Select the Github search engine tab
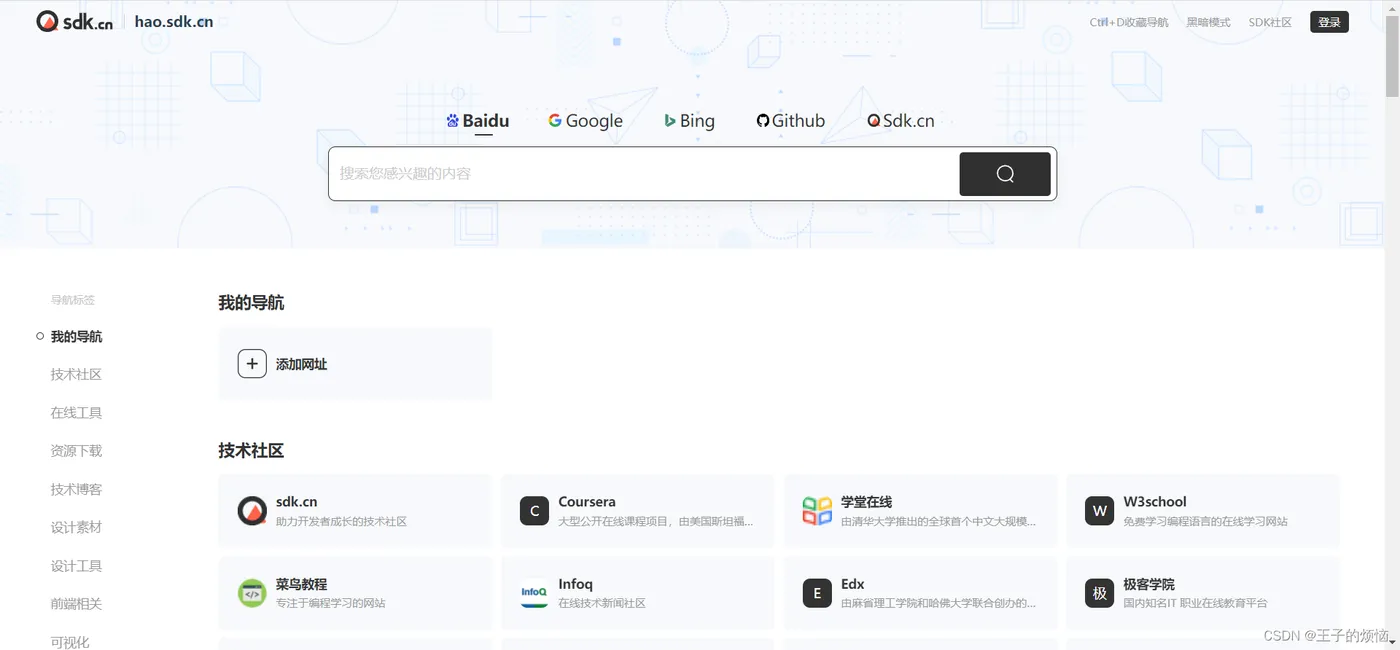 pyautogui.click(x=790, y=121)
